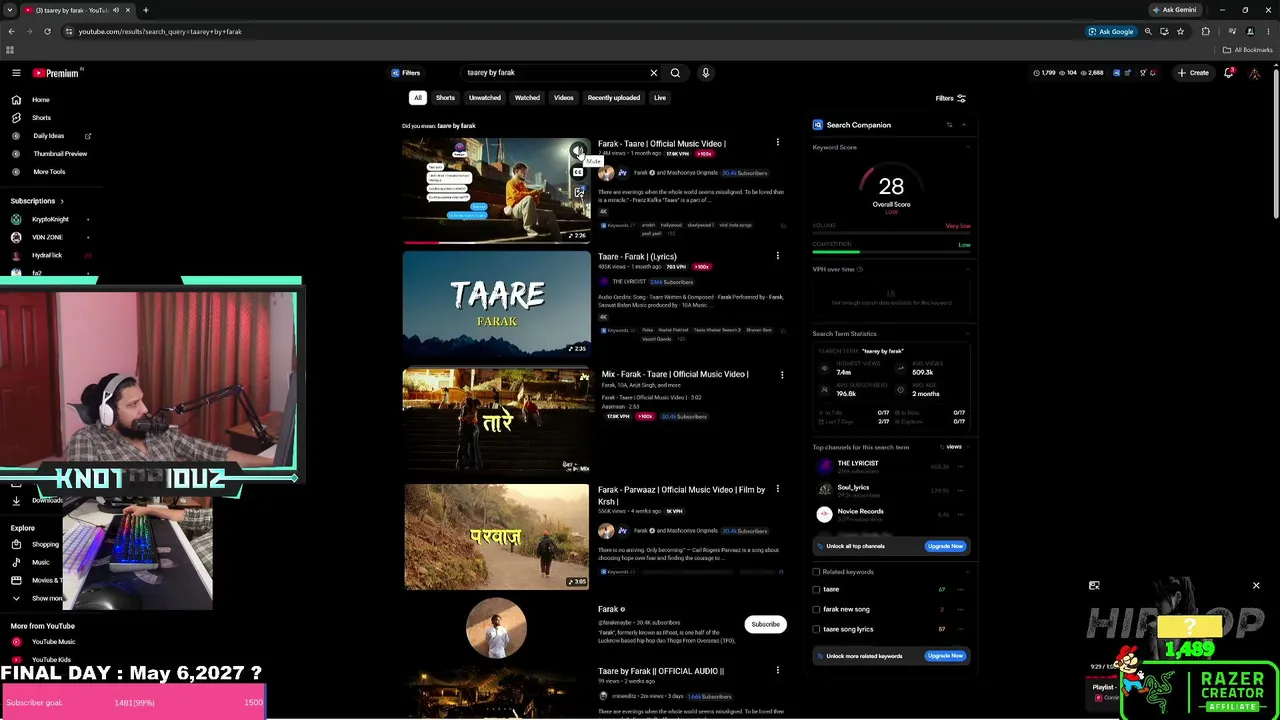Image resolution: width=1280 pixels, height=720 pixels.
Task: Expand the Subscriptions section in the sidebar
Action: [x=37, y=201]
